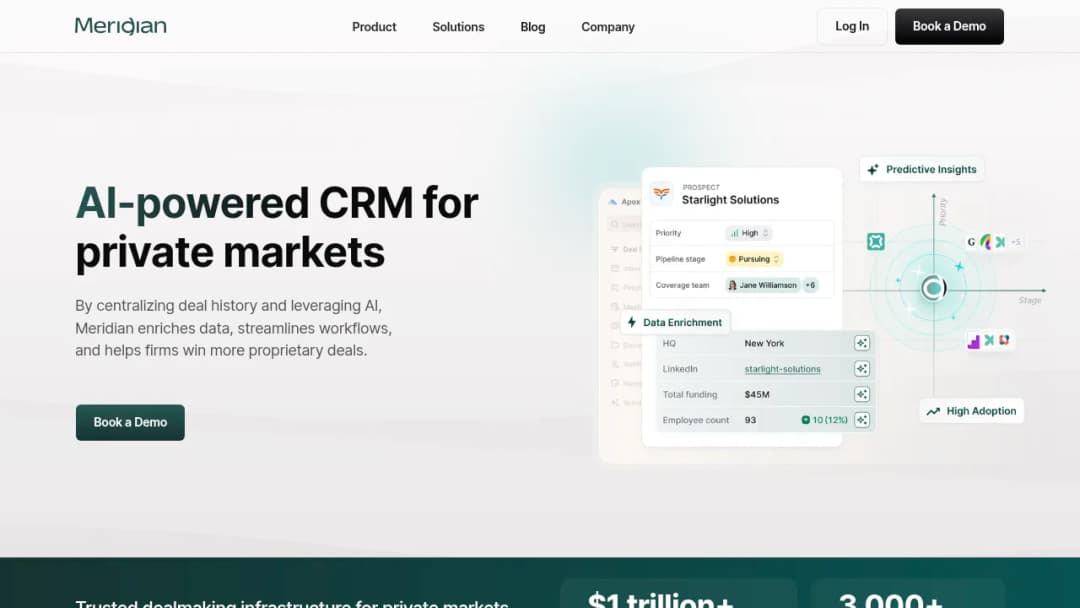
Task: Click the "PROSPECT" label above the card title
Action: [701, 187]
